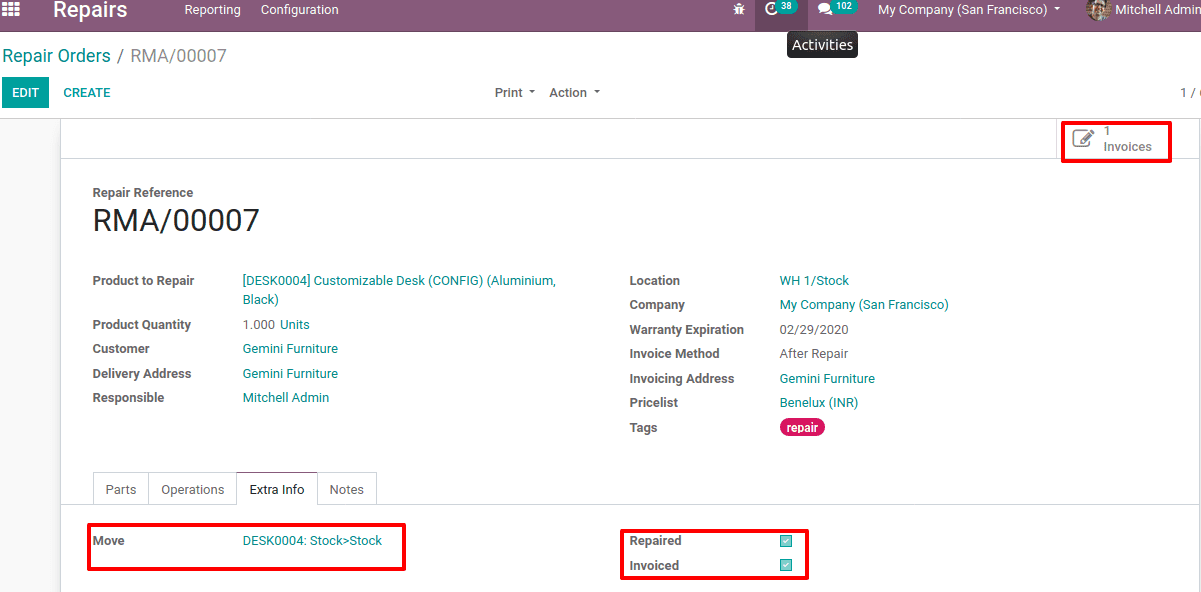1201x592 pixels.
Task: Click the 1.000 product quantity value
Action: pos(259,325)
